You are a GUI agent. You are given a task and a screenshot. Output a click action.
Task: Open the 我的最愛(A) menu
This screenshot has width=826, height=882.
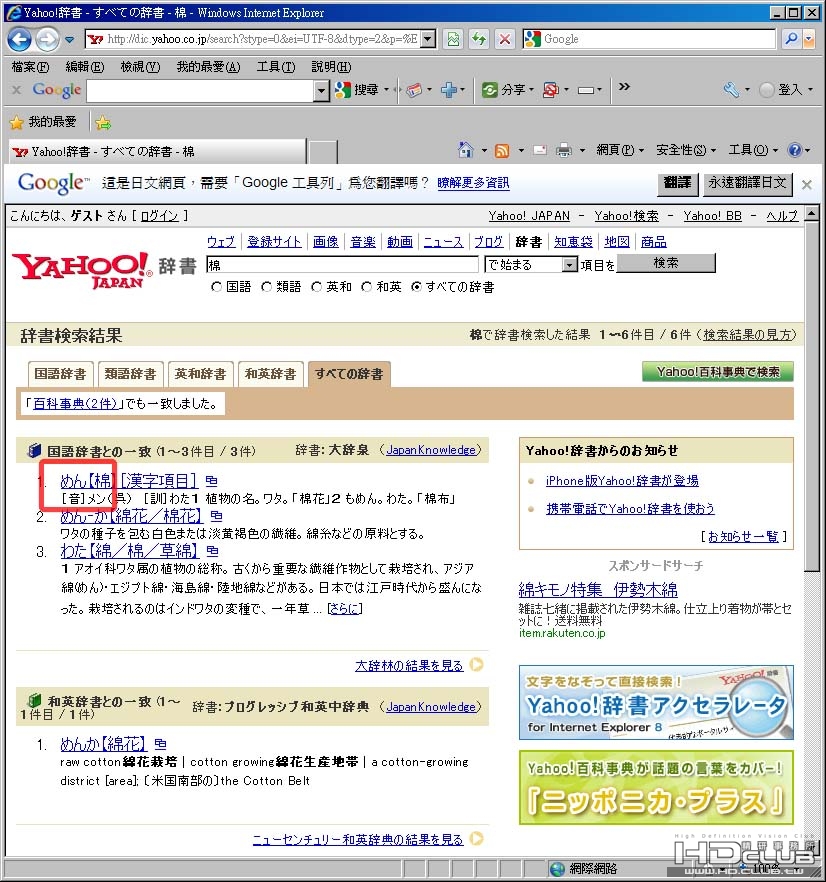(209, 67)
